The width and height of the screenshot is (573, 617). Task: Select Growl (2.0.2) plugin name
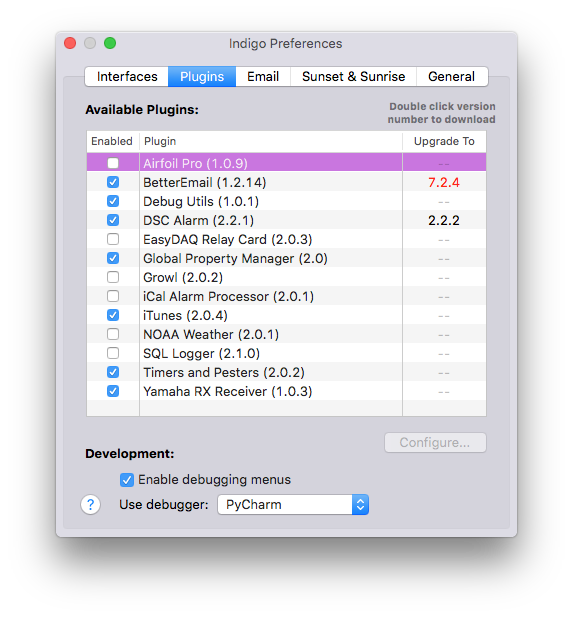pyautogui.click(x=183, y=277)
